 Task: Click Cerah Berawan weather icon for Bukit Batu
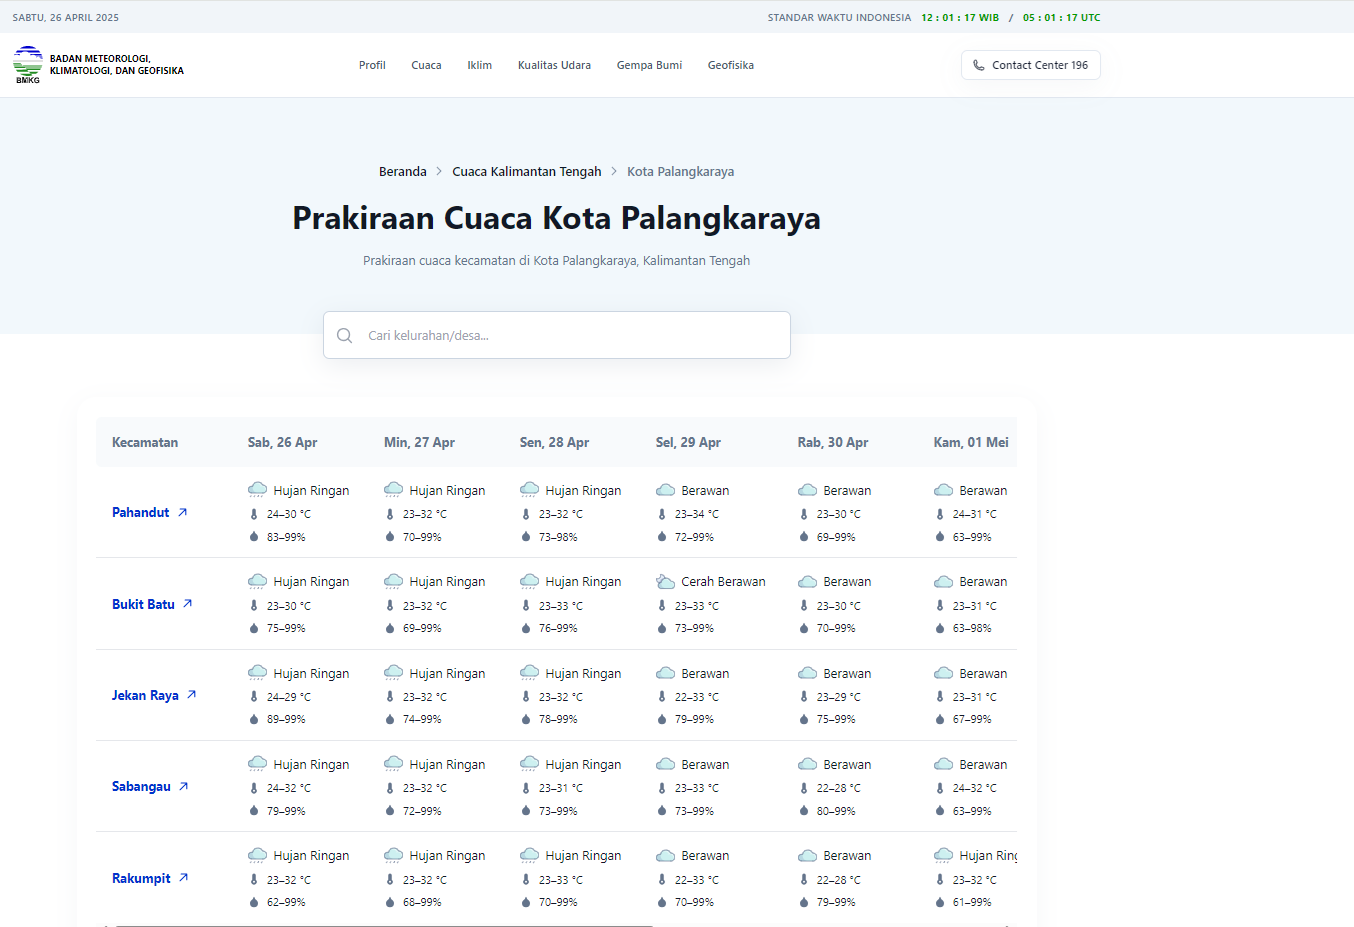pos(666,582)
